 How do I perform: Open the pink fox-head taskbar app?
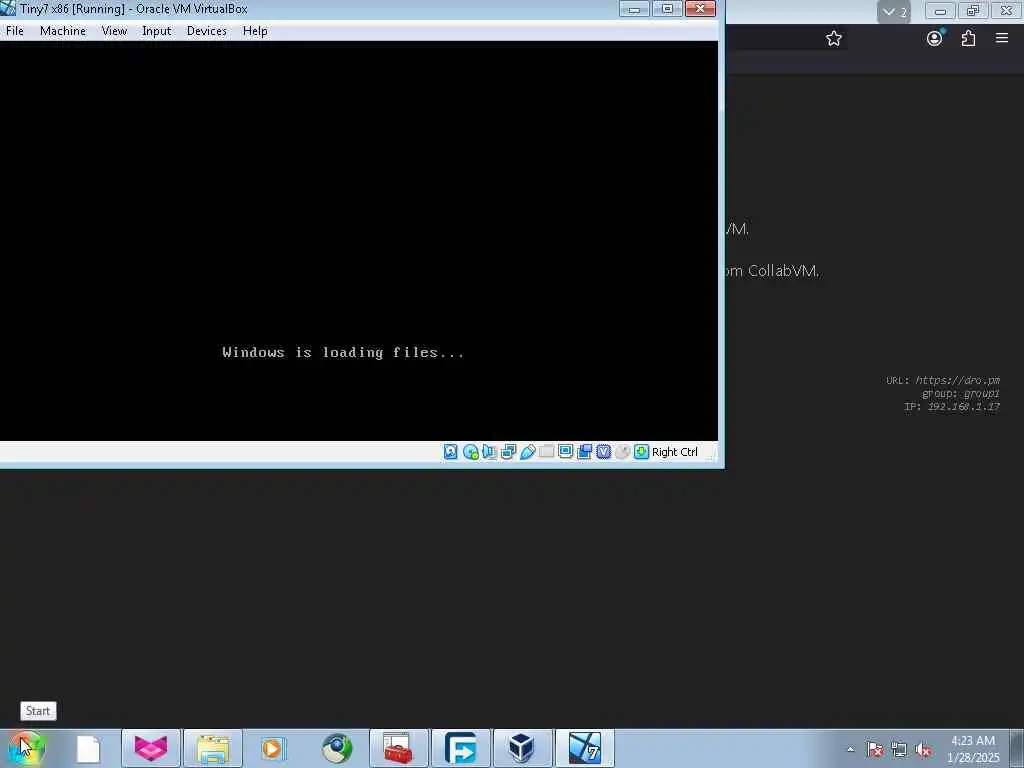151,748
